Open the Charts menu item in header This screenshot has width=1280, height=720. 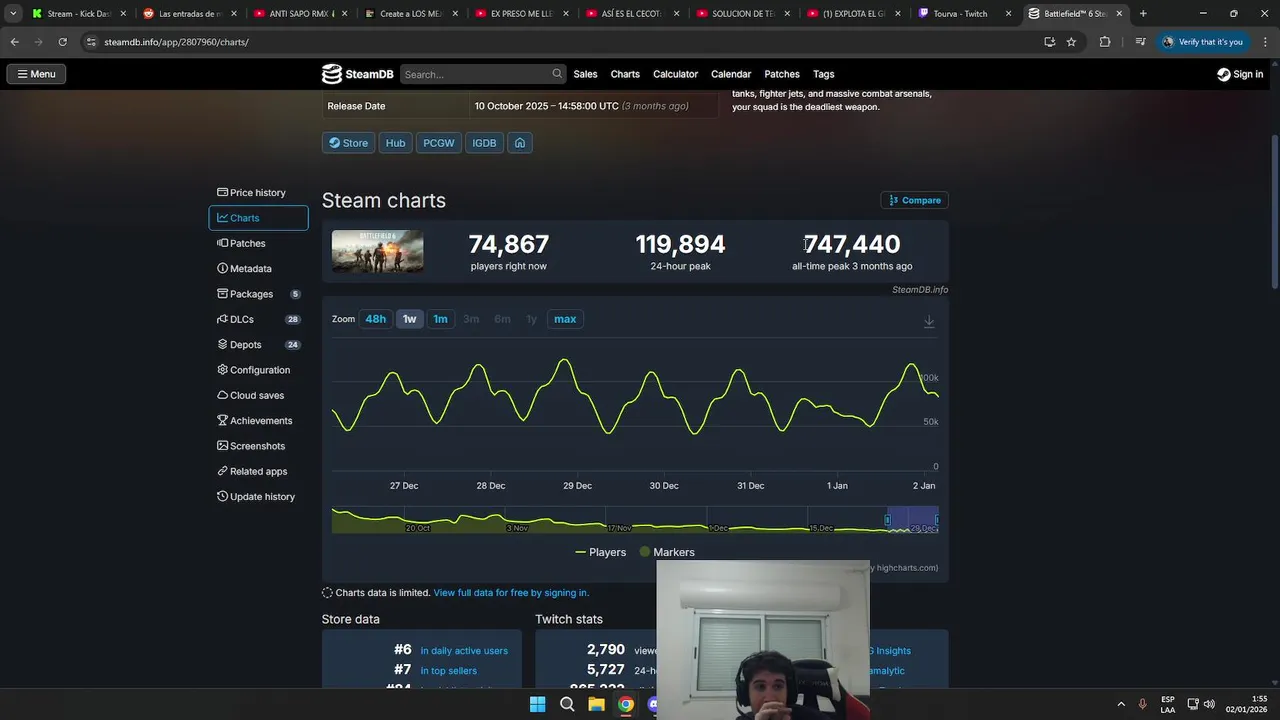(625, 74)
